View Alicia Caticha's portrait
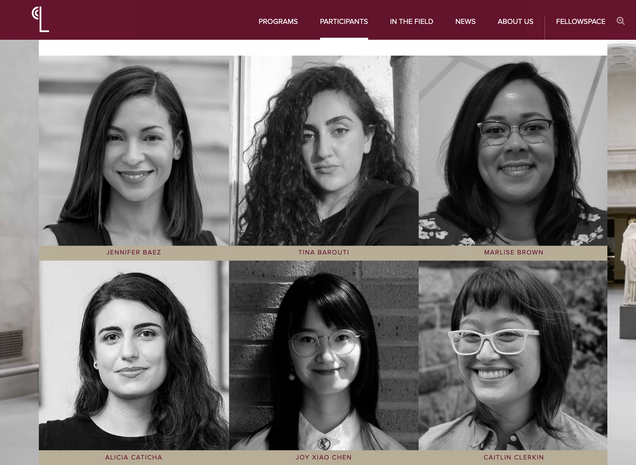 134,355
